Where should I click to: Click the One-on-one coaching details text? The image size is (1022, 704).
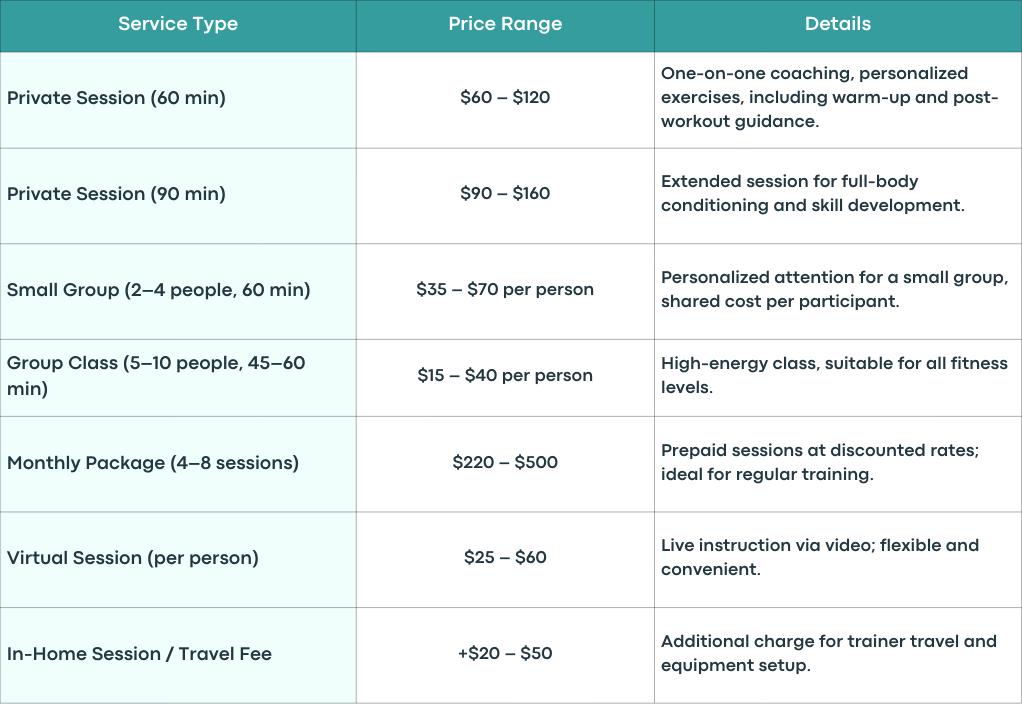829,97
